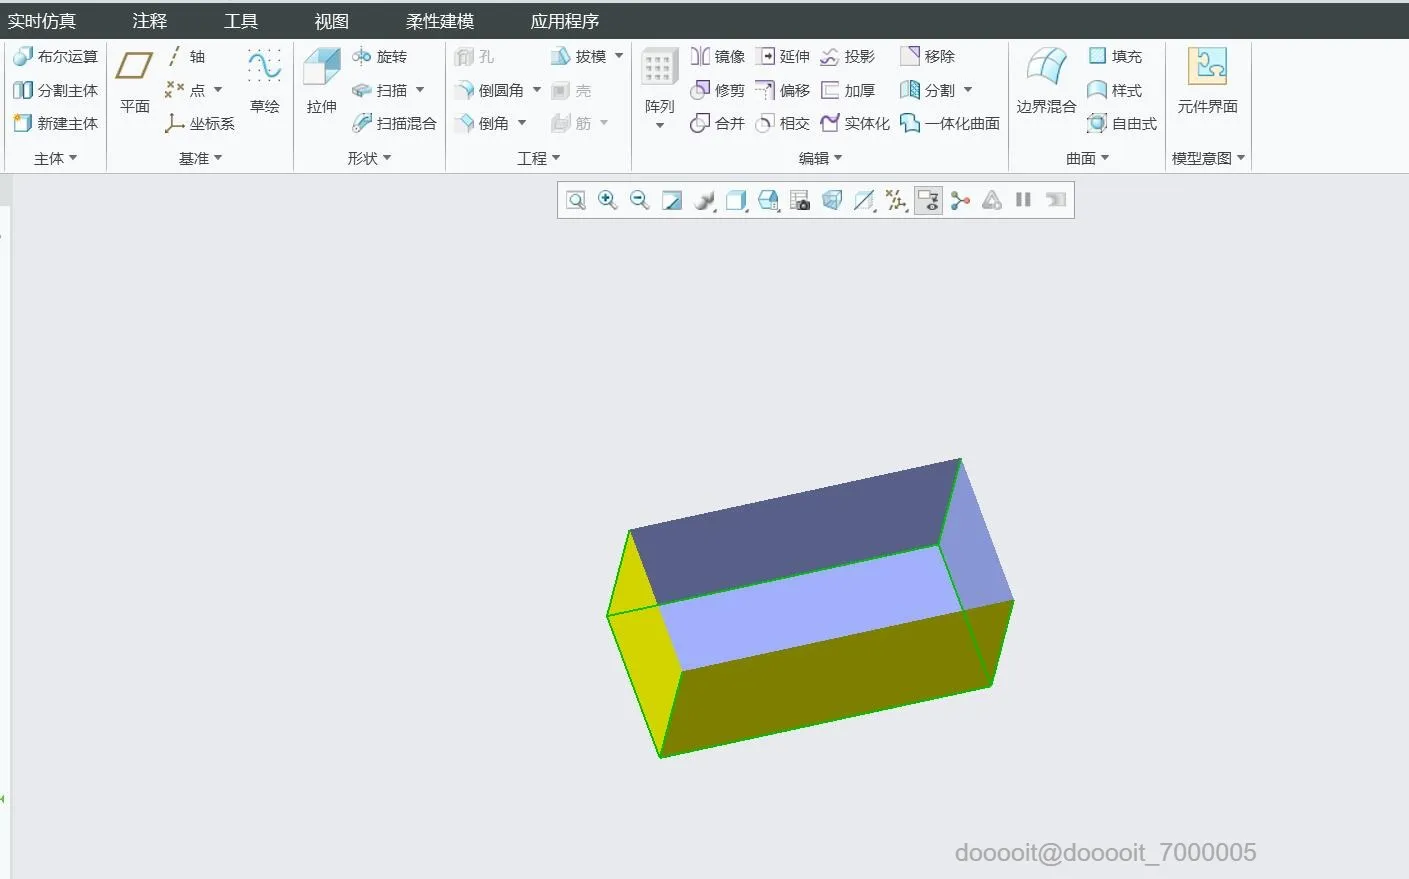Open the Style (样式) surface tool
1409x879 pixels.
pos(1115,90)
